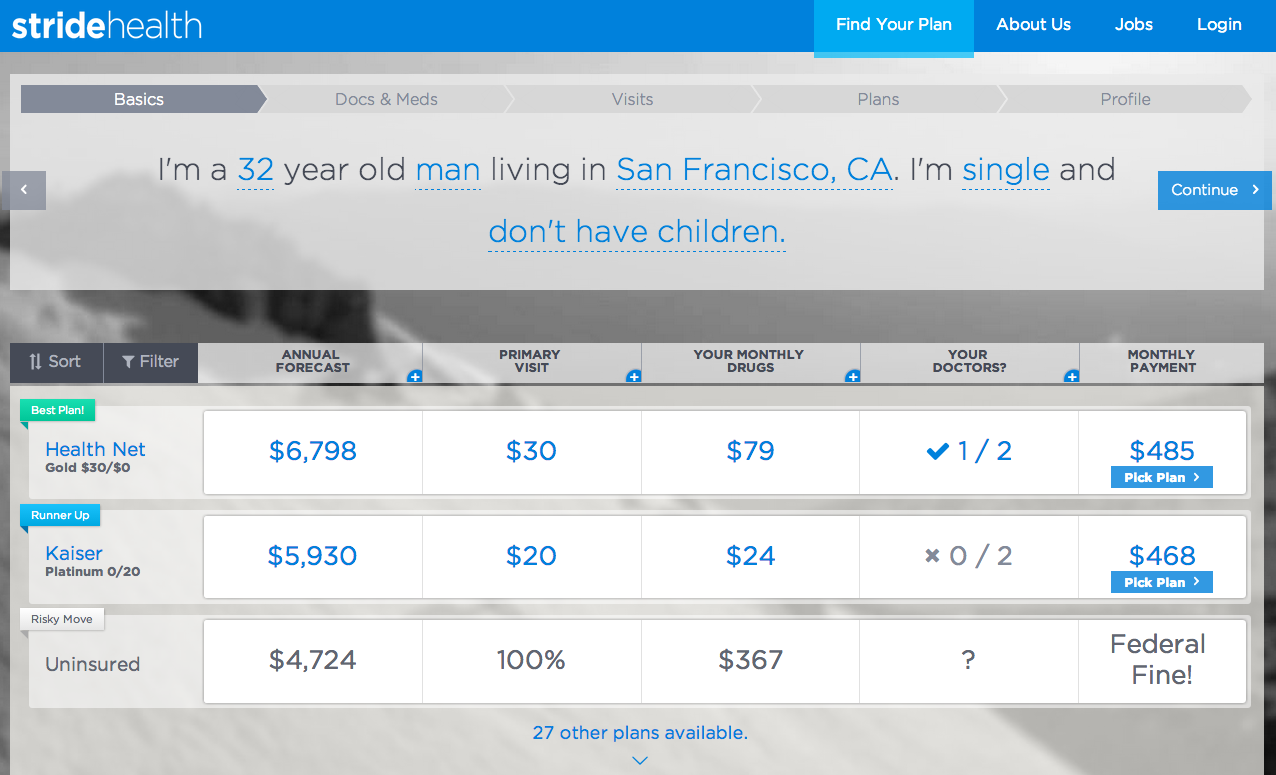Pick the Kaiser Platinum plan
Image resolution: width=1276 pixels, height=775 pixels.
1161,583
